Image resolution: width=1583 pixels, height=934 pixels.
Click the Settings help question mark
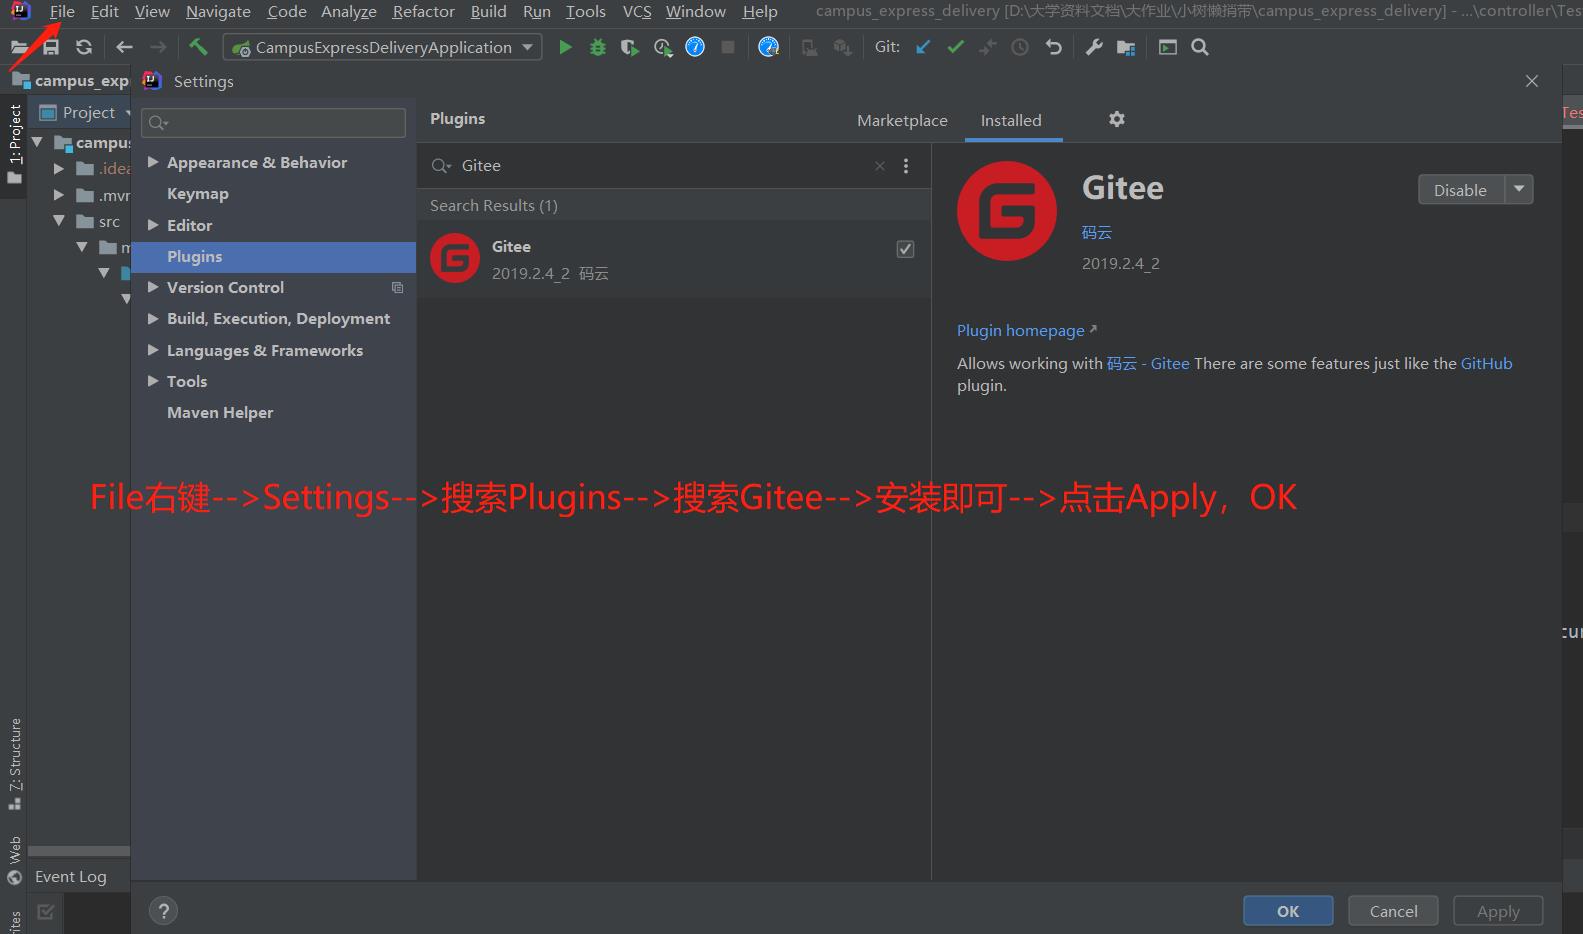coord(163,911)
